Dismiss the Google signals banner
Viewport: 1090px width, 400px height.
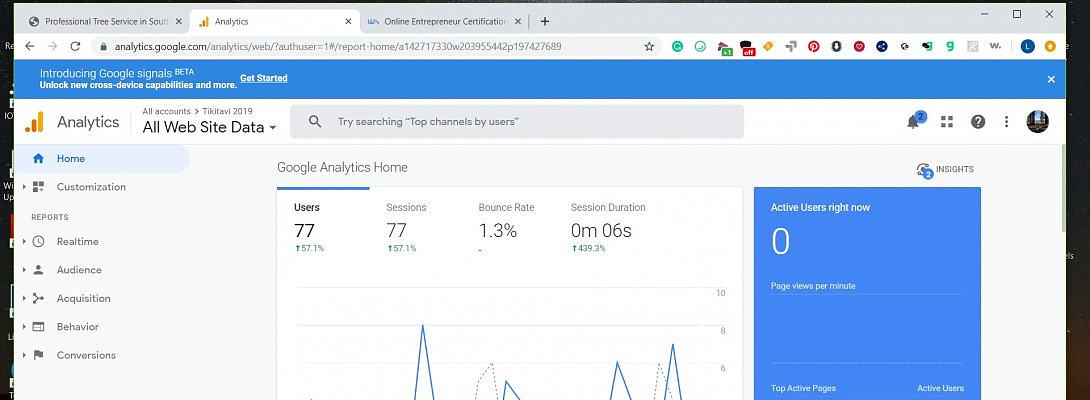point(1051,79)
